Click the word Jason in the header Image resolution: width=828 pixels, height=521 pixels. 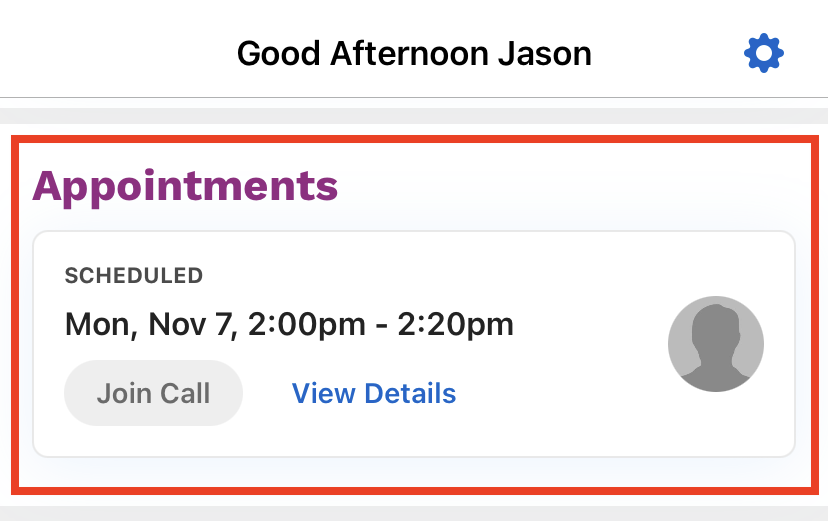click(545, 54)
